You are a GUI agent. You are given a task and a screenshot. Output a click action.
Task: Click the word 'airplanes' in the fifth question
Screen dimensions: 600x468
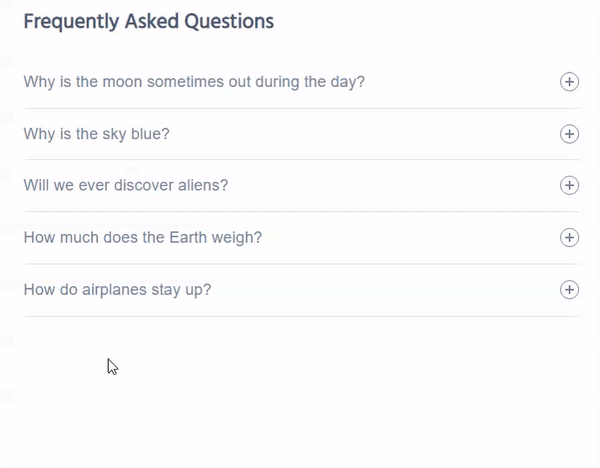[x=114, y=290]
